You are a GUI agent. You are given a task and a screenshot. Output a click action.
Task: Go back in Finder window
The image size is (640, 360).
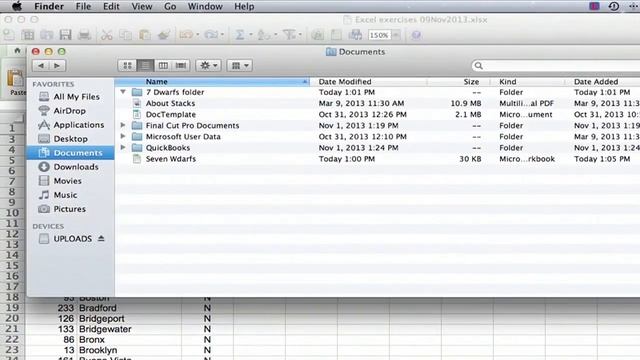pyautogui.click(x=41, y=65)
